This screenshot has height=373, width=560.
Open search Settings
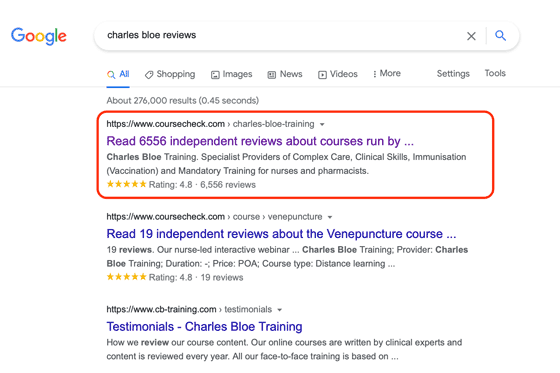pos(453,73)
